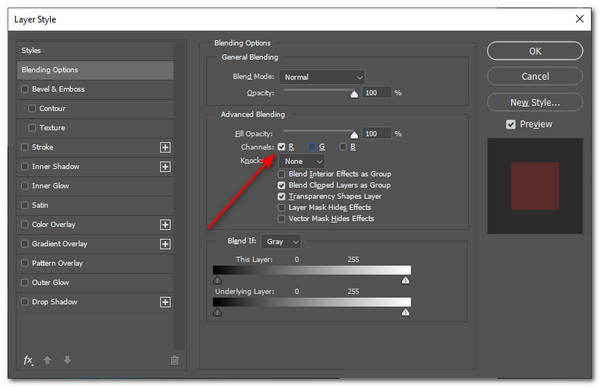The image size is (600, 387).
Task: Add another Drop Shadow with plus icon
Action: 165,302
